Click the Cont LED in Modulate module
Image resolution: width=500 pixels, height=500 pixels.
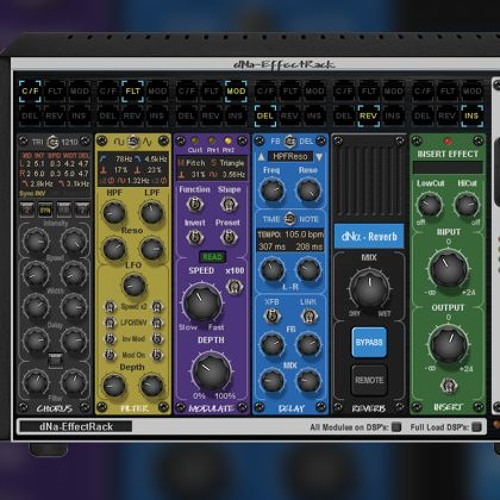click(195, 141)
